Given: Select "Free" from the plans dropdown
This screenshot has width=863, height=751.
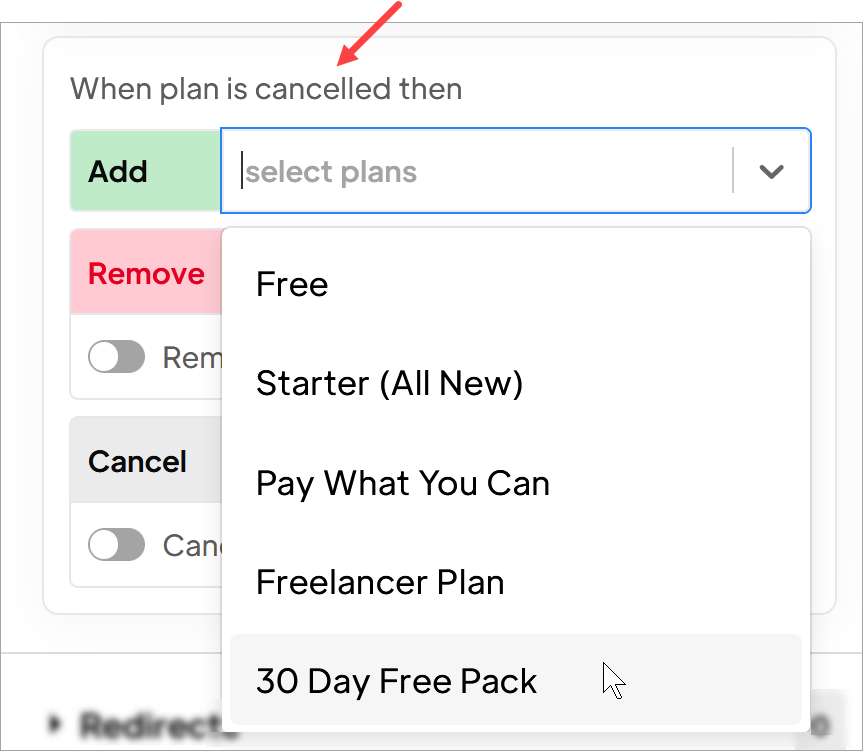Looking at the screenshot, I should click(x=291, y=284).
